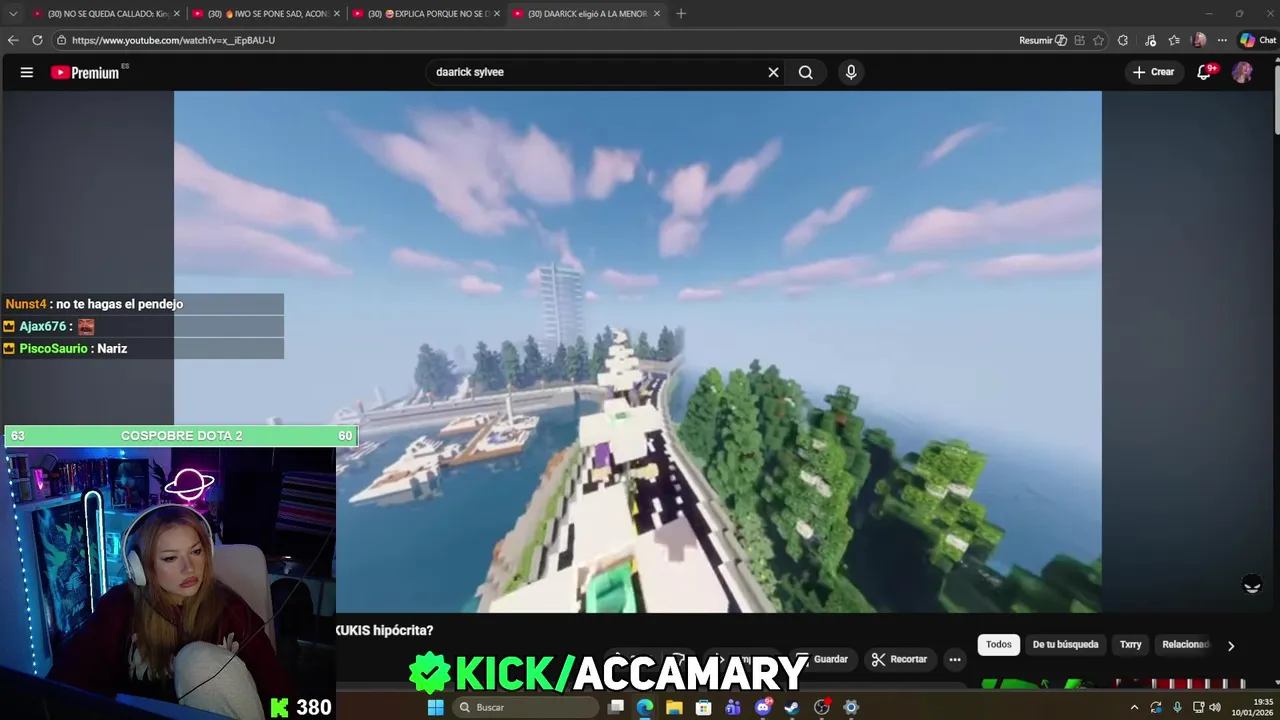Select the Todos filter chip

999,645
